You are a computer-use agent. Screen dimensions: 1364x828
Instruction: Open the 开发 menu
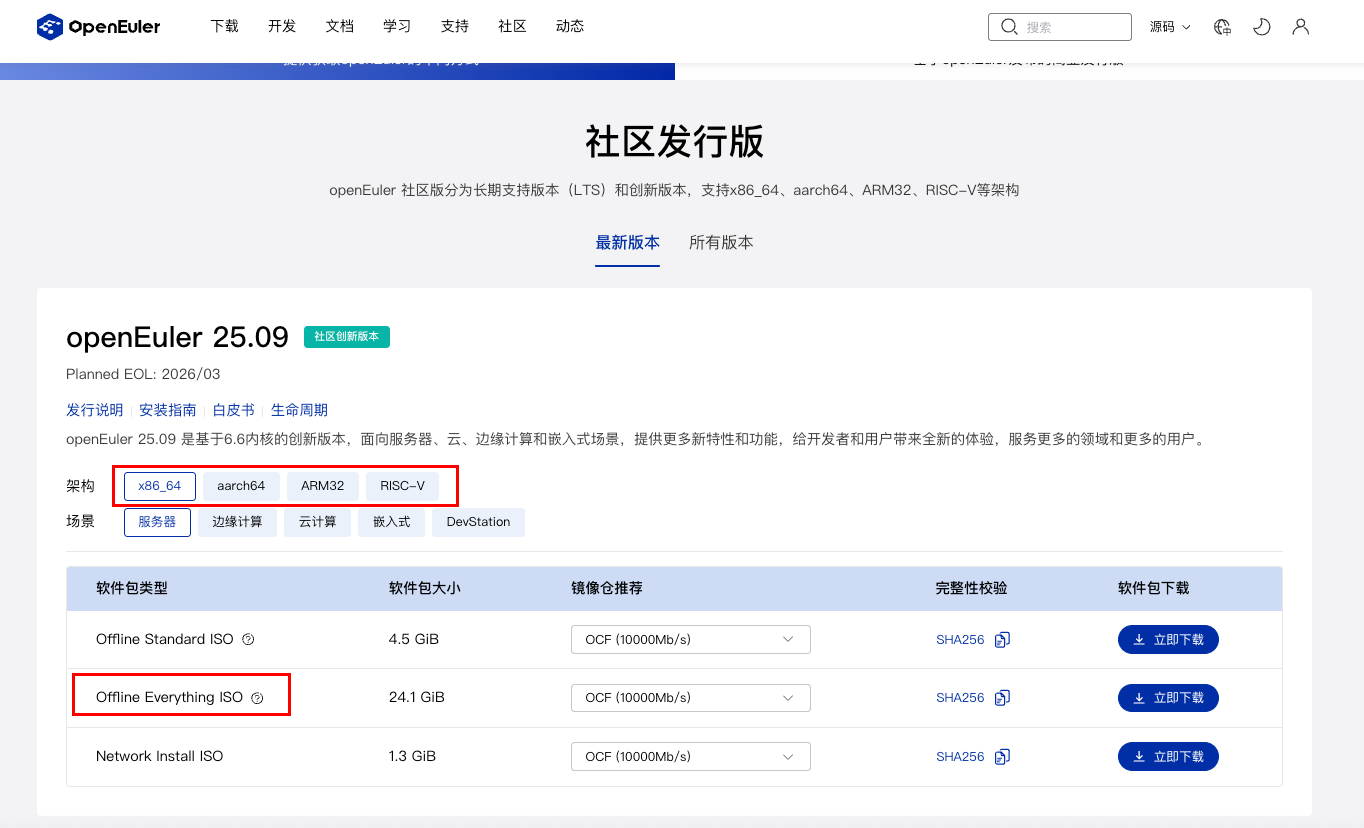pos(282,27)
